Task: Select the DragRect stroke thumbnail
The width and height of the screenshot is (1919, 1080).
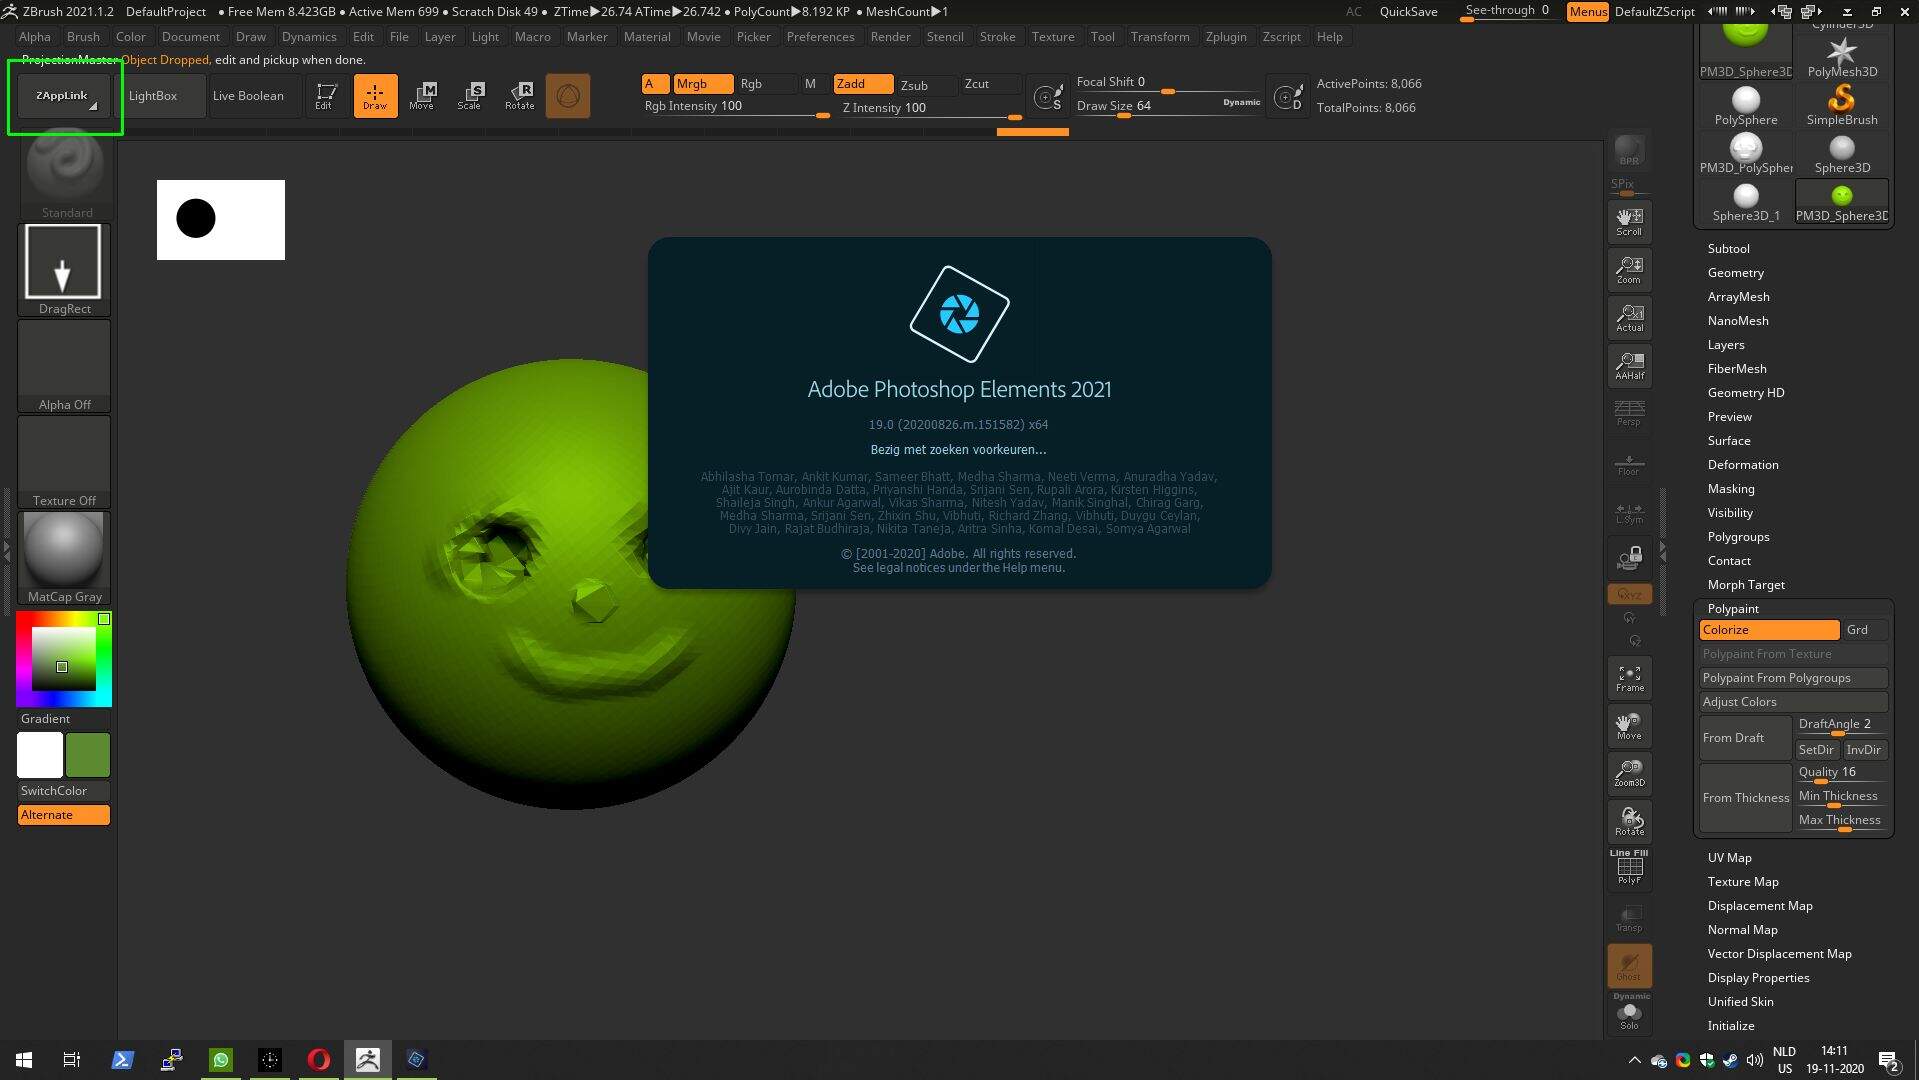Action: click(x=64, y=269)
